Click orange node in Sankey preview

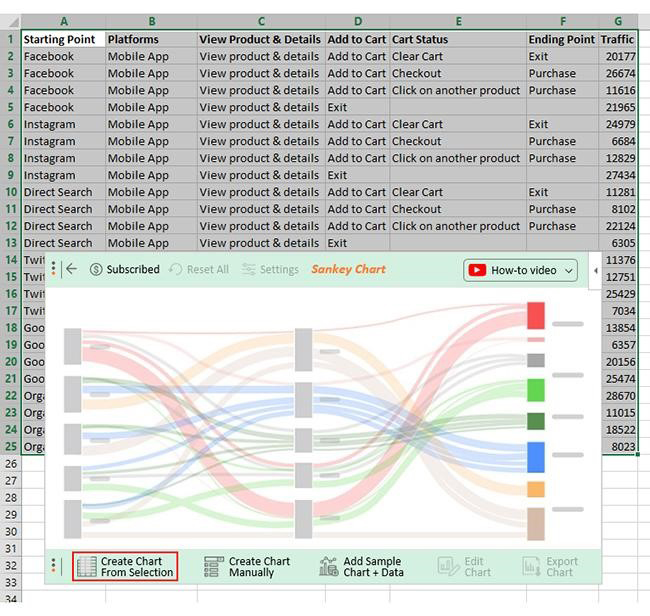point(536,489)
